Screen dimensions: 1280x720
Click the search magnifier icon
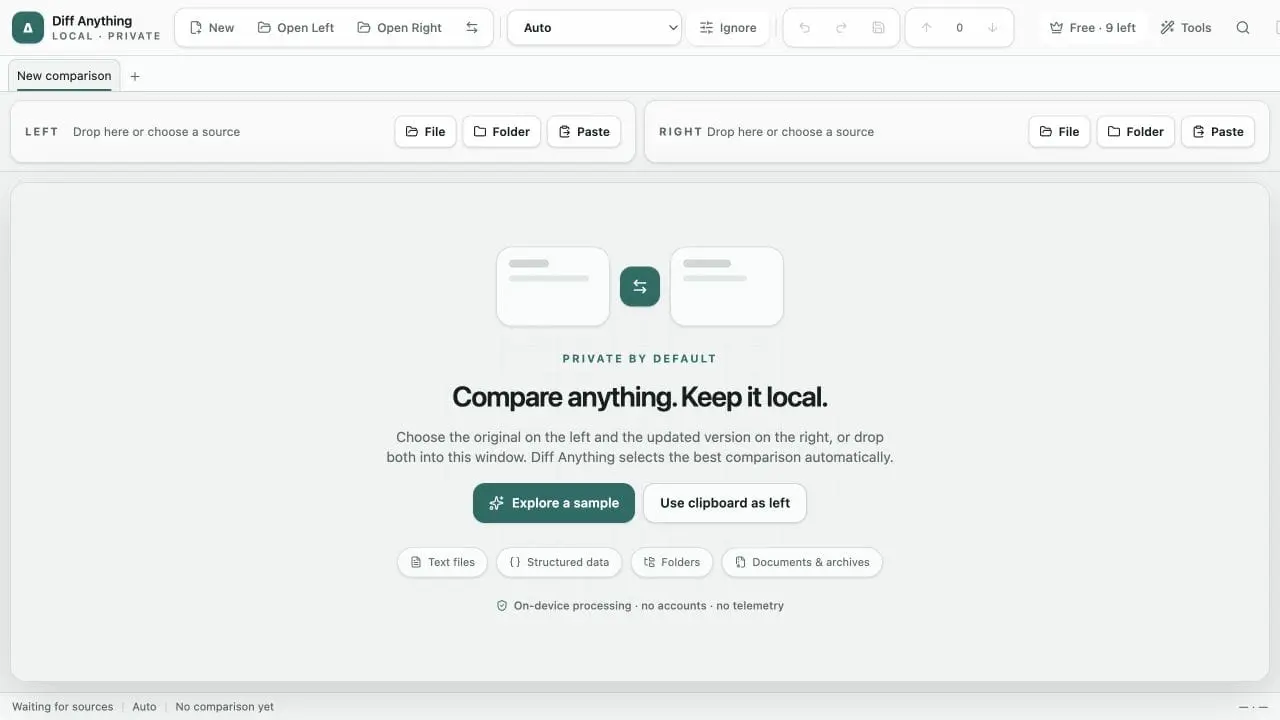click(x=1243, y=28)
